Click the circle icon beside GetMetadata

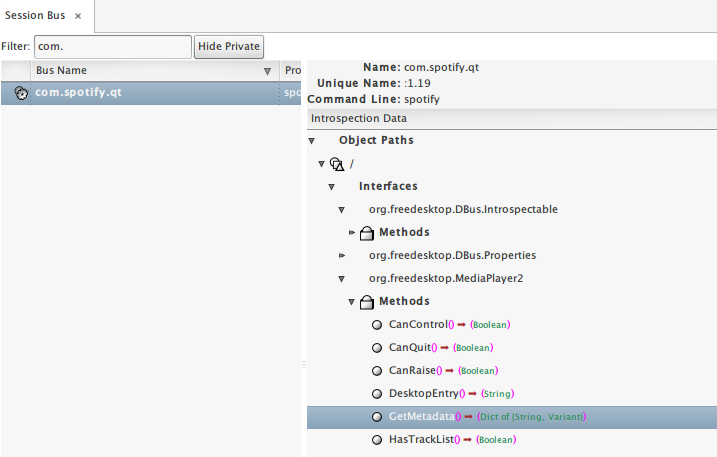[377, 417]
